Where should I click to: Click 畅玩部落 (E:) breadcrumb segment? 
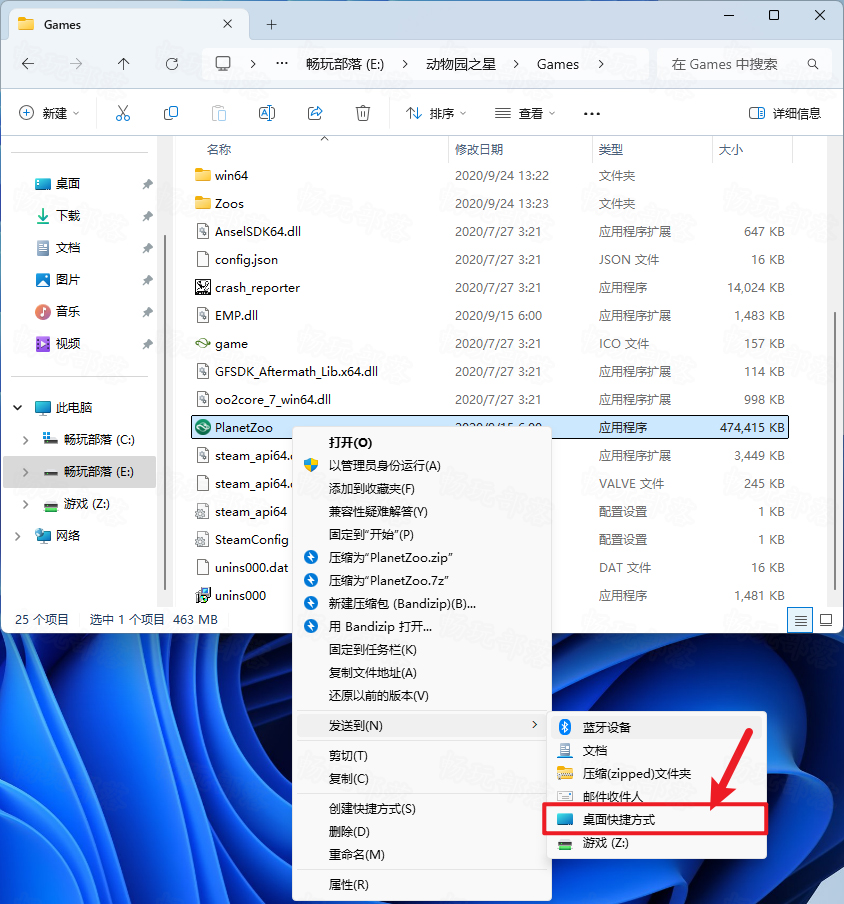(x=345, y=64)
